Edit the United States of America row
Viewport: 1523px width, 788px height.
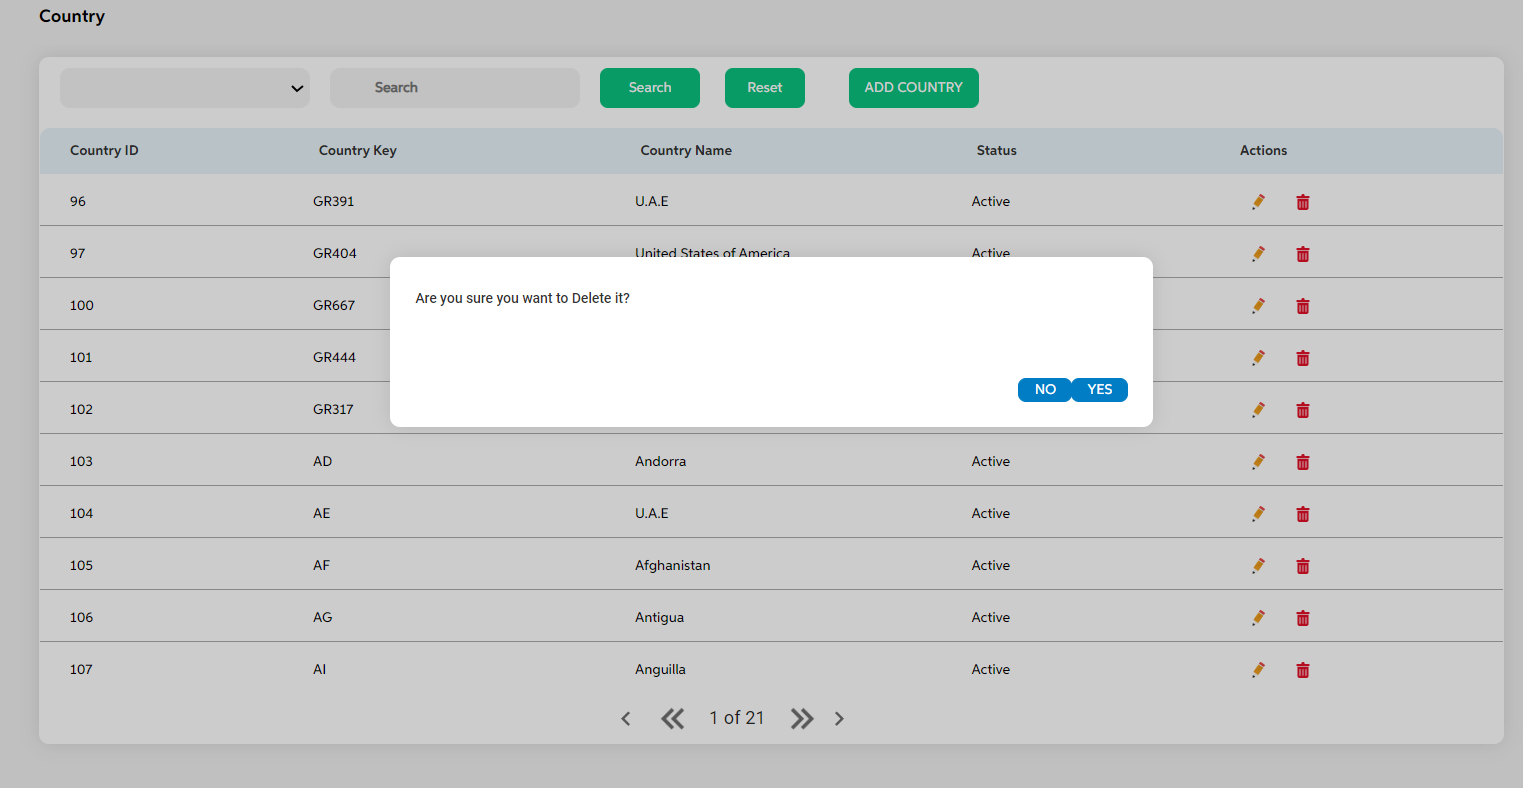pyautogui.click(x=1258, y=254)
